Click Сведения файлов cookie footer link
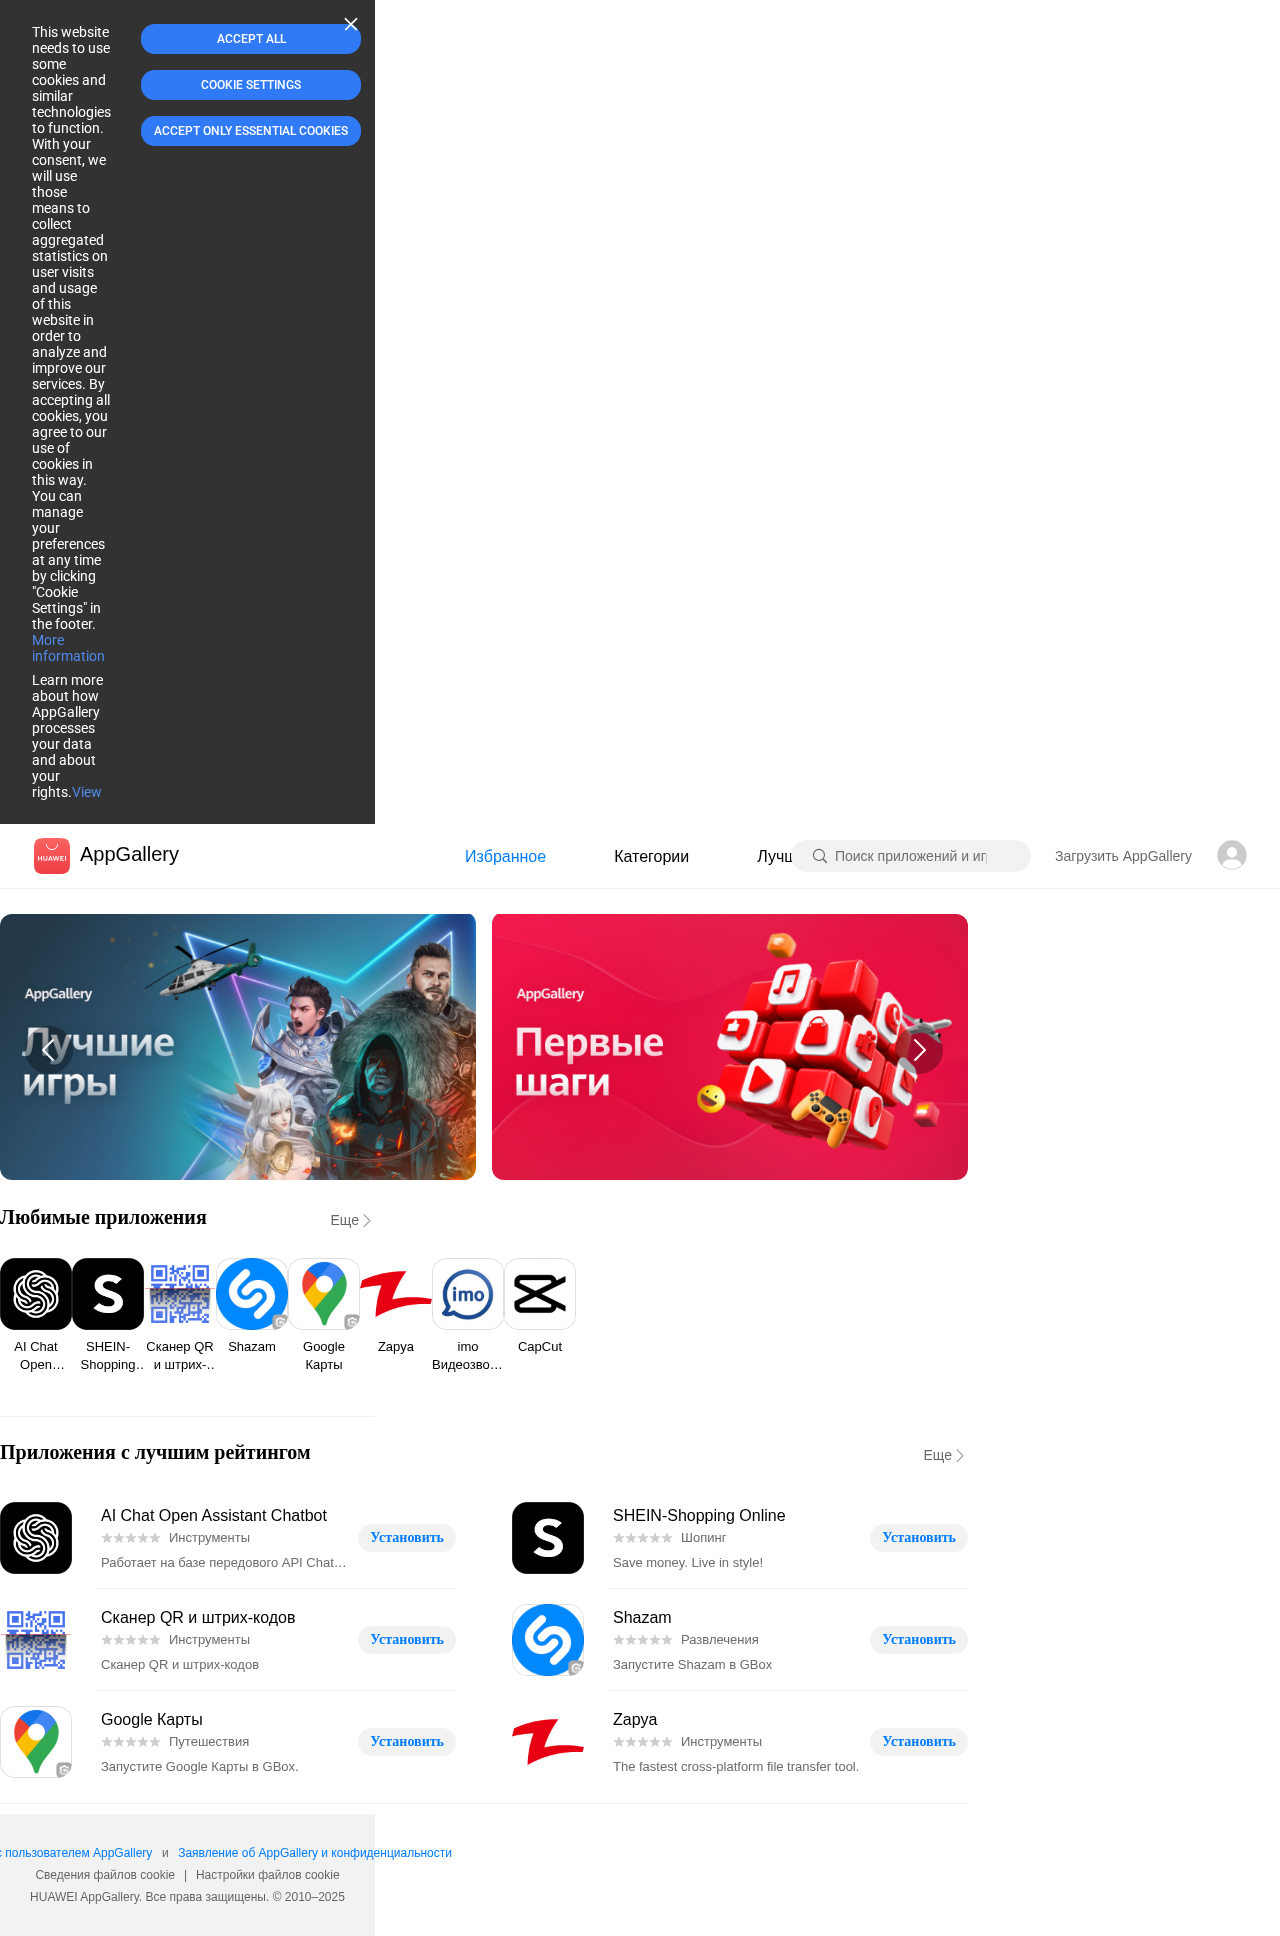Image resolution: width=1280 pixels, height=1936 pixels. [x=105, y=1875]
